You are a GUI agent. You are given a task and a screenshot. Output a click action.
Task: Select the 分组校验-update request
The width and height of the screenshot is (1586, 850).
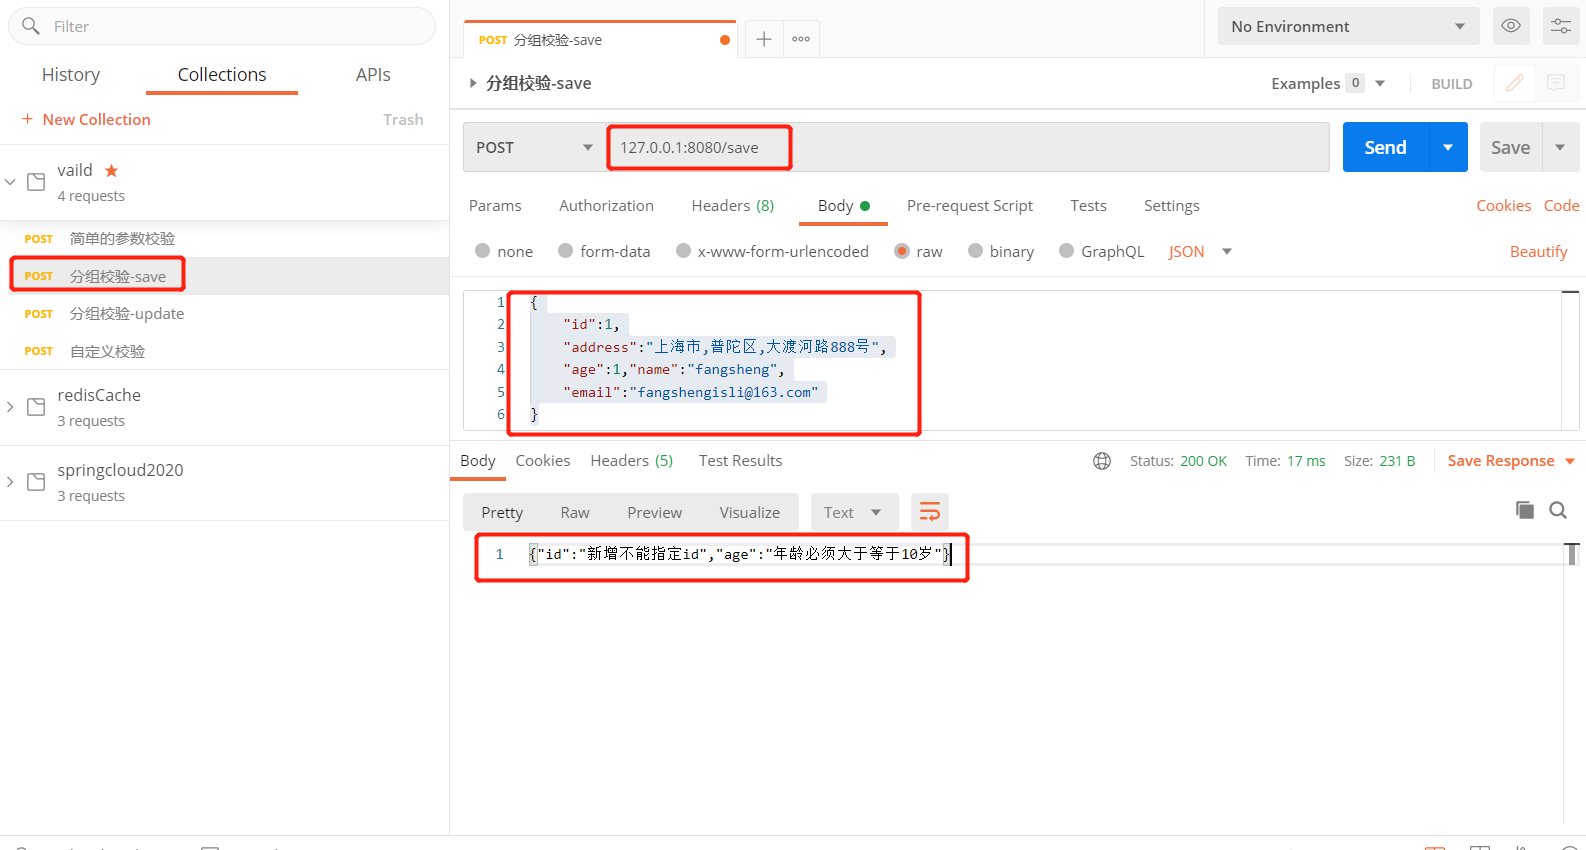pos(225,314)
